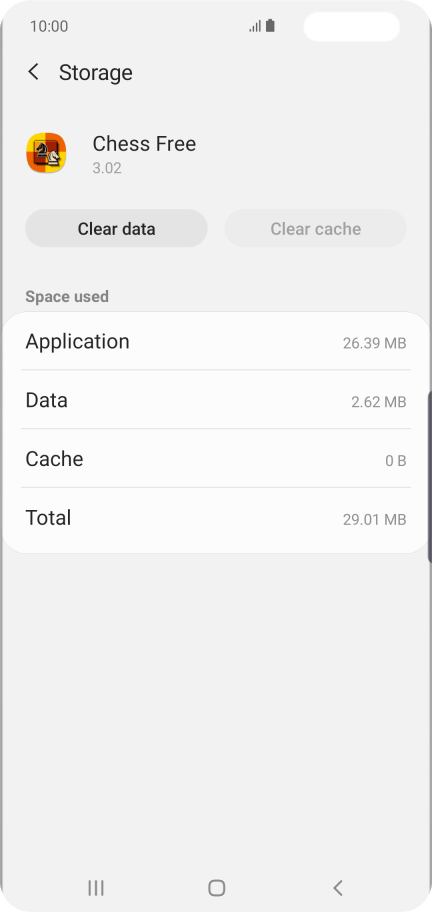Select the Data size row
The height and width of the screenshot is (912, 432).
coord(216,400)
